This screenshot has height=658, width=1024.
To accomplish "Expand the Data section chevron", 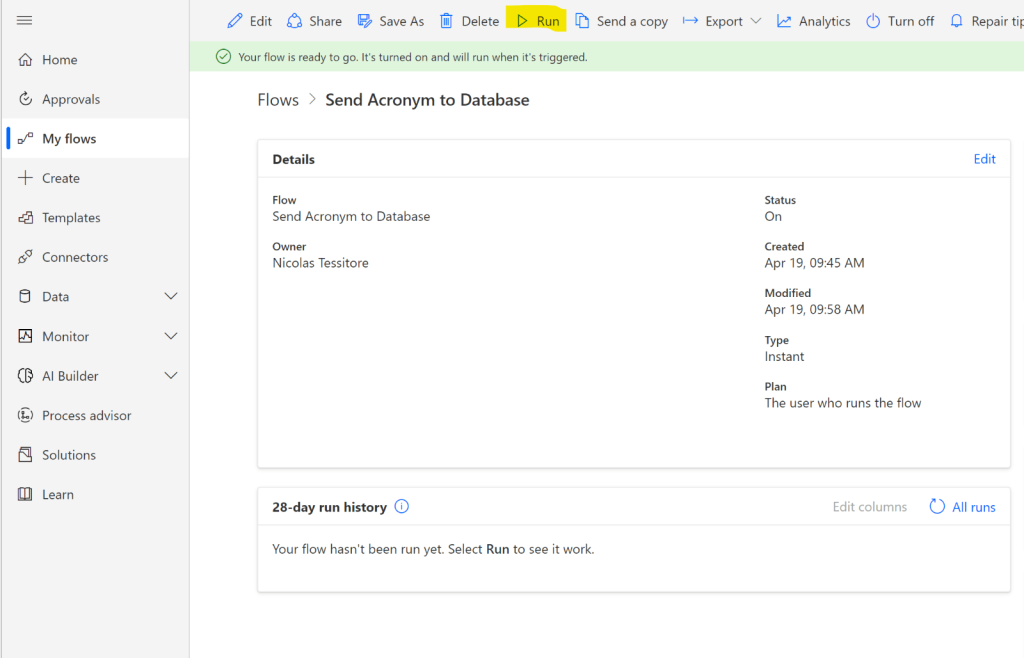I will coord(171,297).
